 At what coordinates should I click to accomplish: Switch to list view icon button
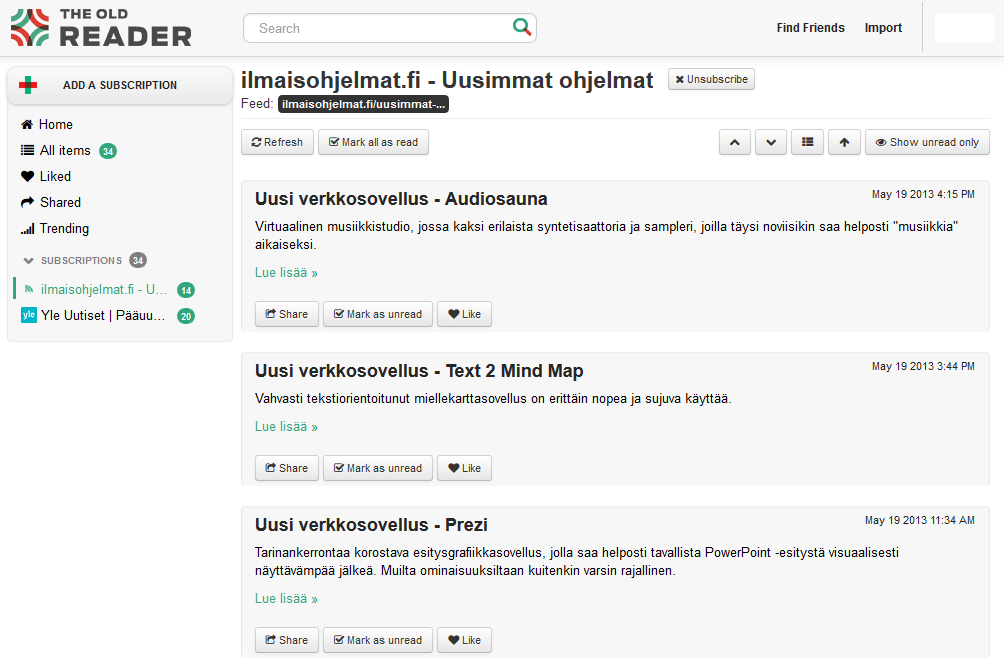[x=807, y=142]
